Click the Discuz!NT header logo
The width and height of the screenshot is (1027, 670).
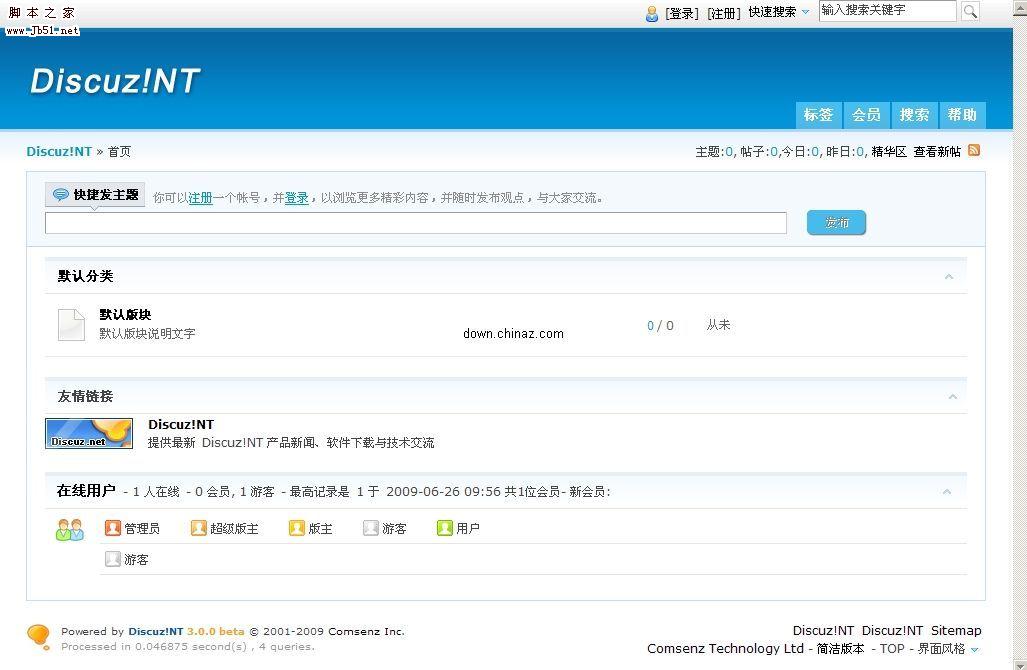click(x=115, y=81)
